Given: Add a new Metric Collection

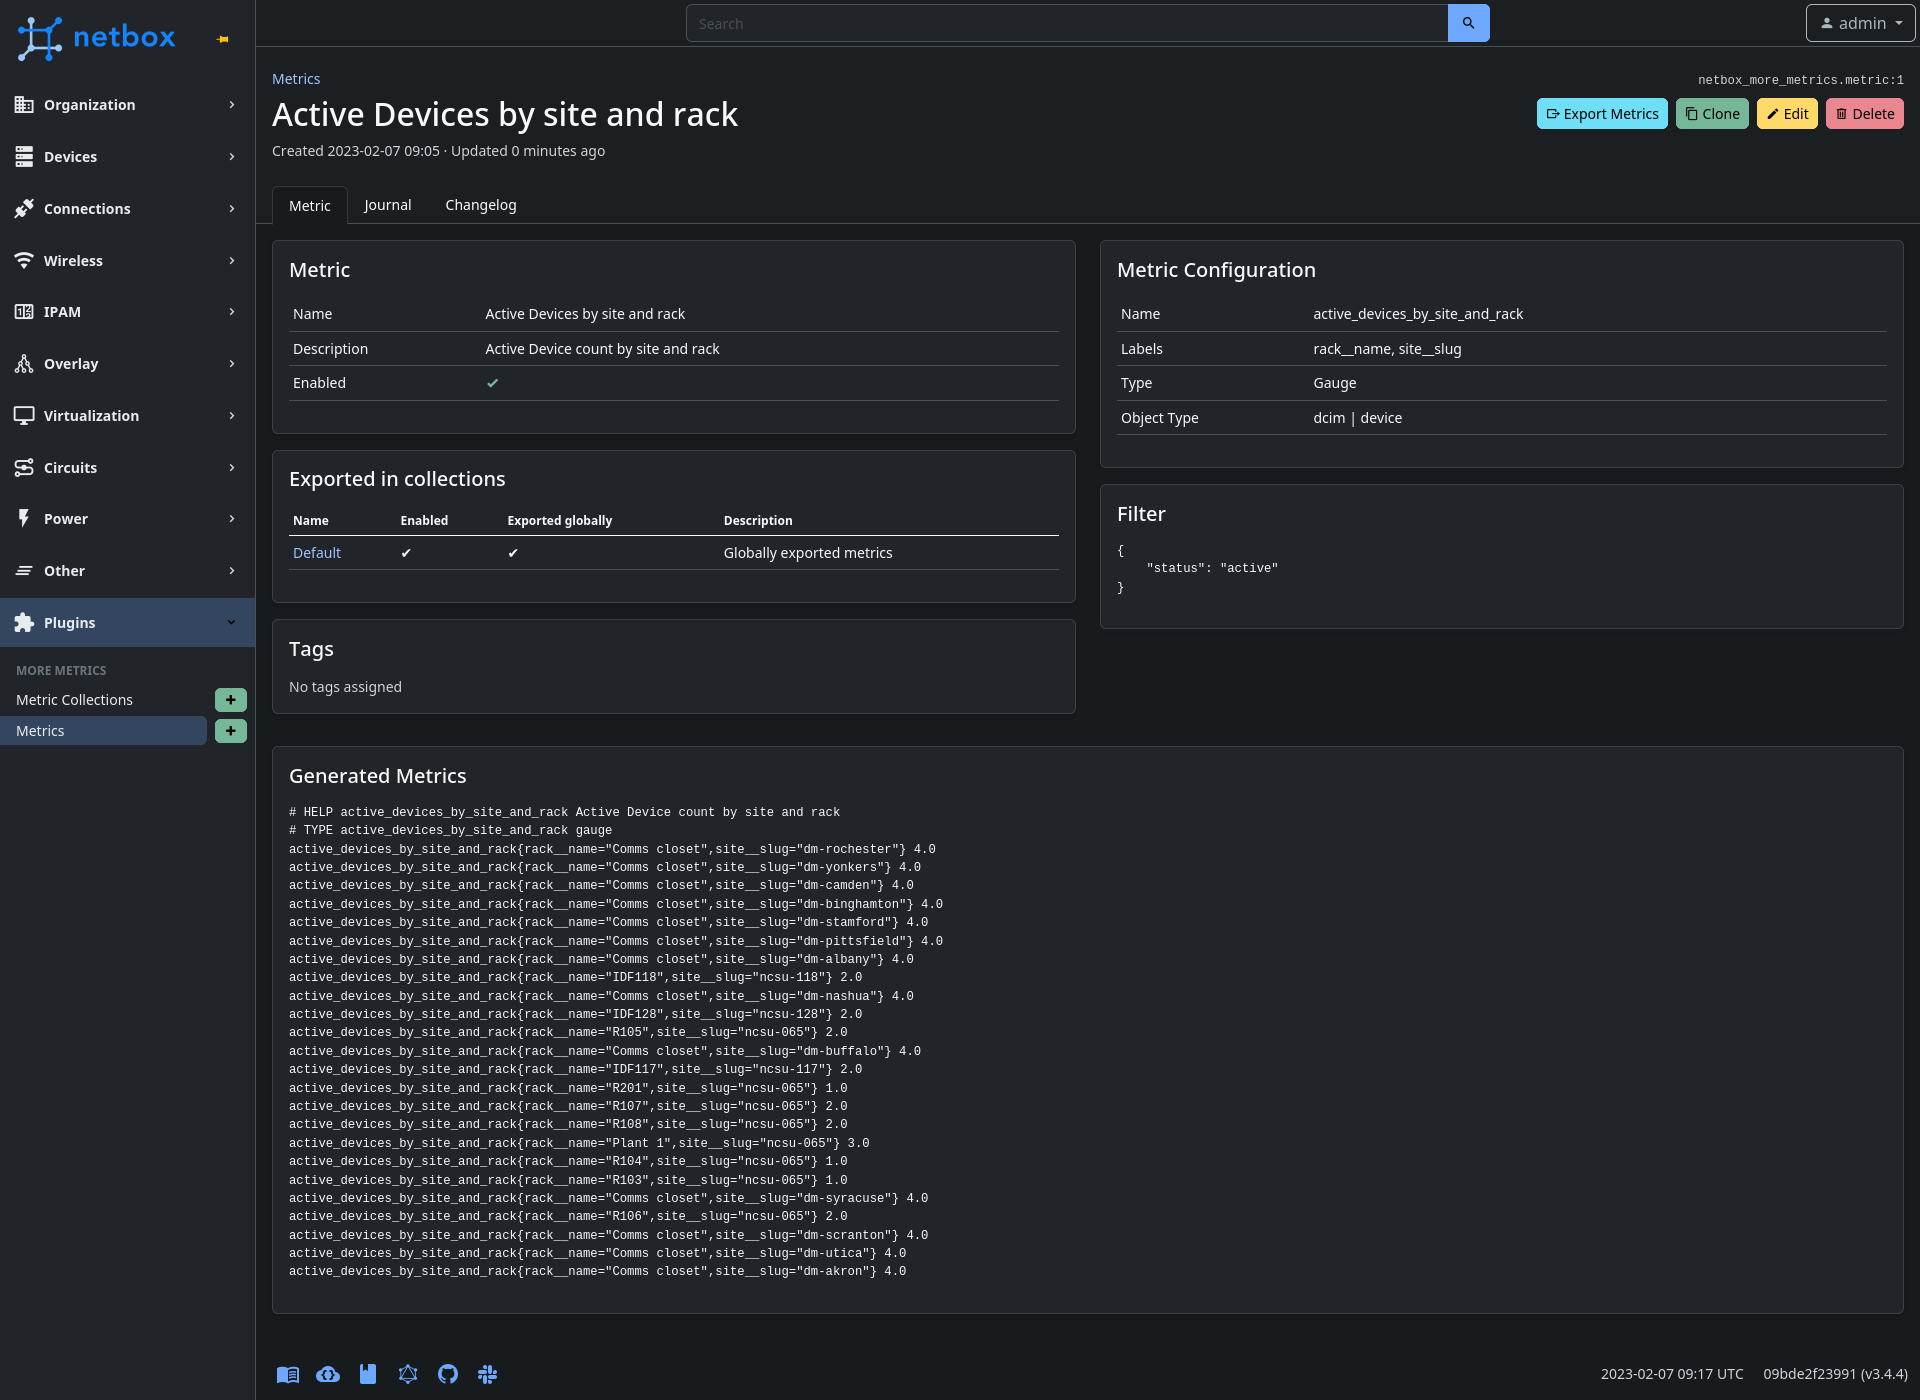Looking at the screenshot, I should pyautogui.click(x=230, y=700).
